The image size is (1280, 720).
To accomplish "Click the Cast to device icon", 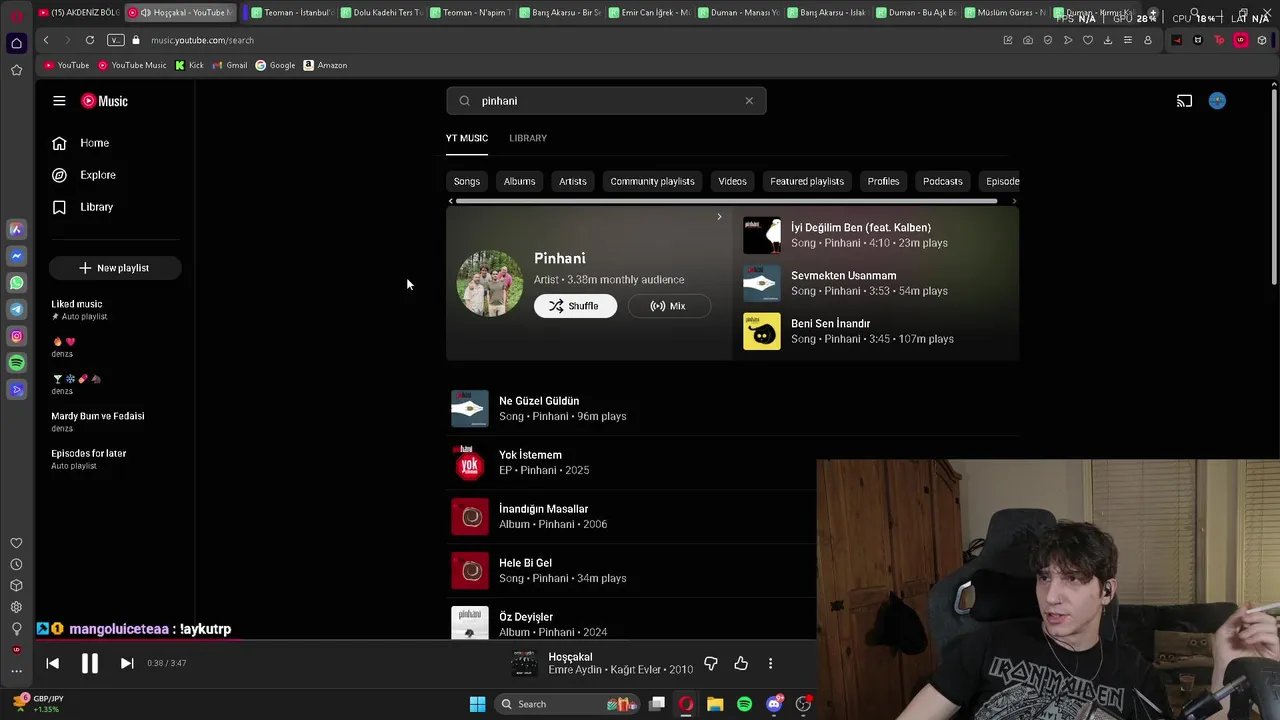I will coord(1184,101).
